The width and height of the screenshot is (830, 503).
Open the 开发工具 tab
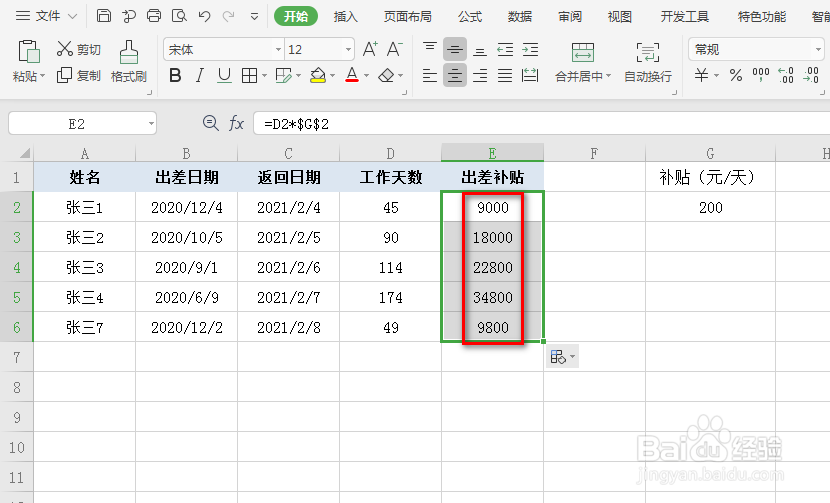point(684,16)
